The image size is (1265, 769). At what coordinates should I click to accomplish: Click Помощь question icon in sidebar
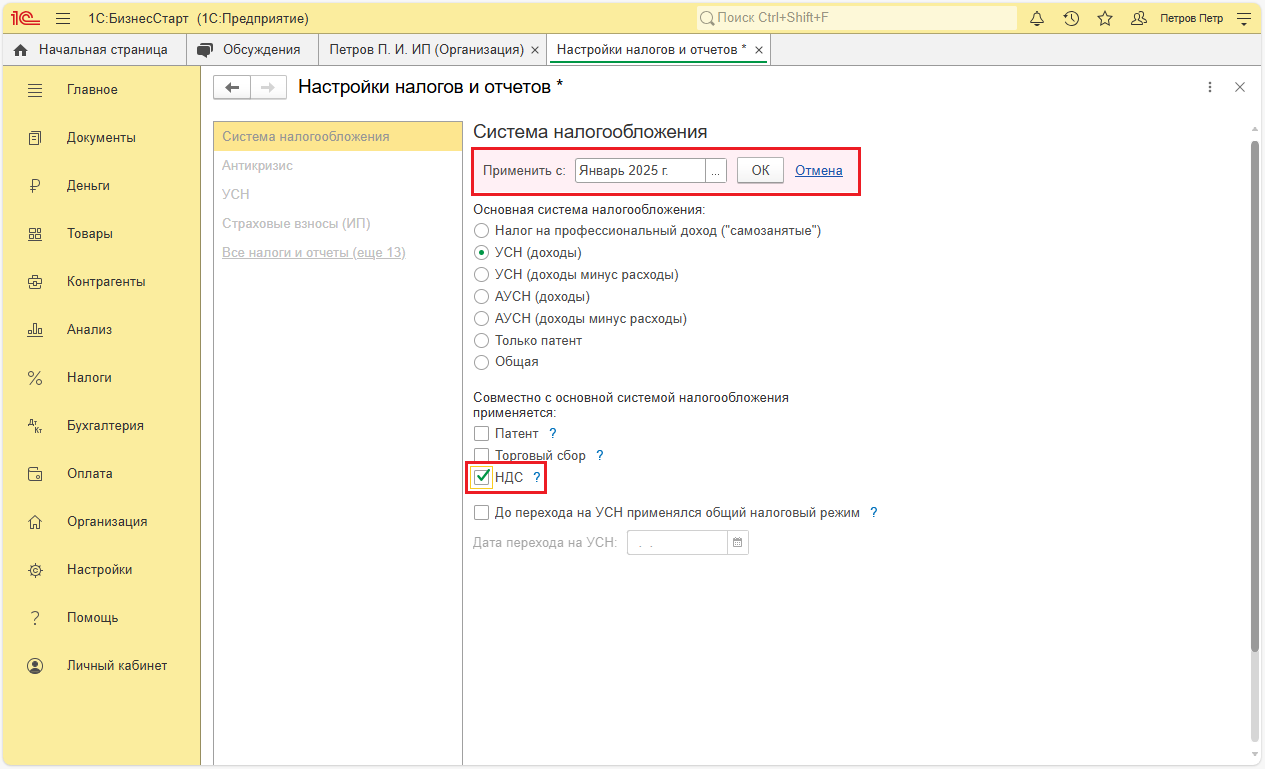tap(35, 618)
